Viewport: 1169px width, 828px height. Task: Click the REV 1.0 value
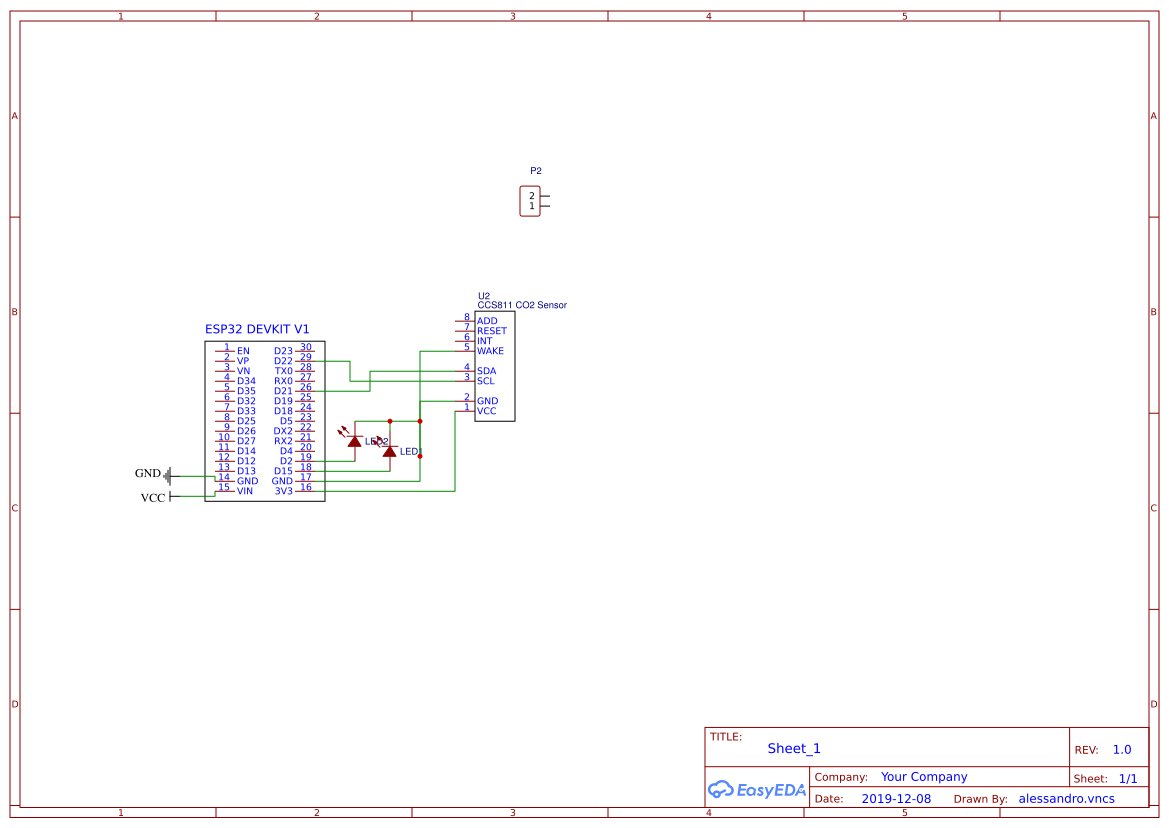pos(1121,750)
